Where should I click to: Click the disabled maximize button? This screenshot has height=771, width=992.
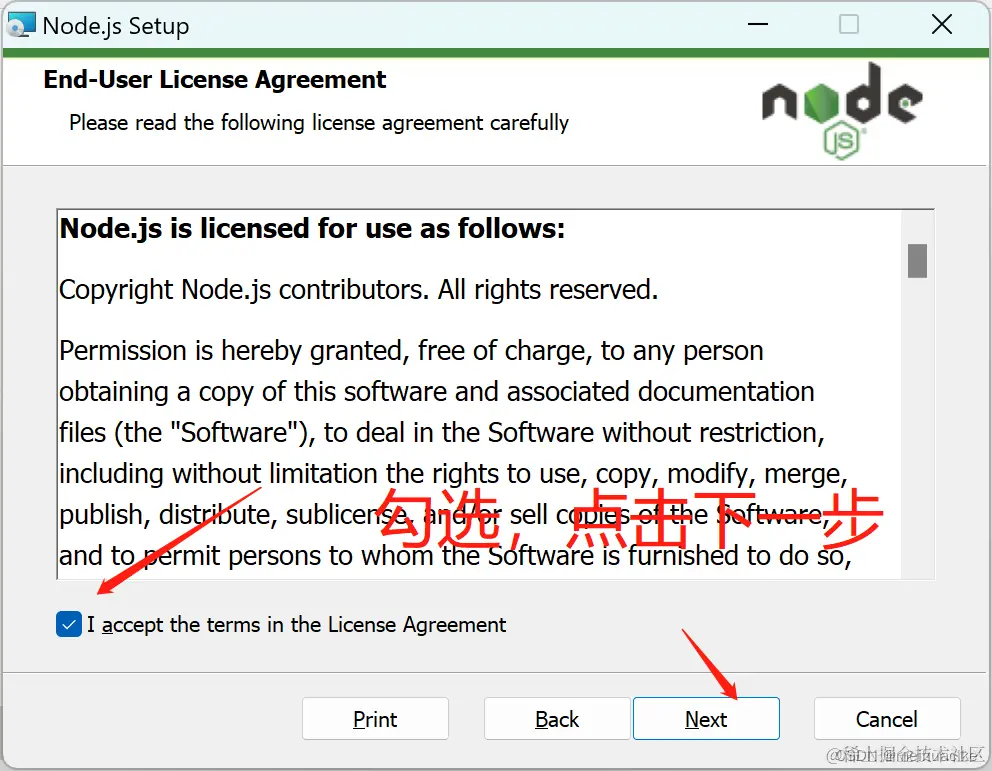(x=848, y=25)
